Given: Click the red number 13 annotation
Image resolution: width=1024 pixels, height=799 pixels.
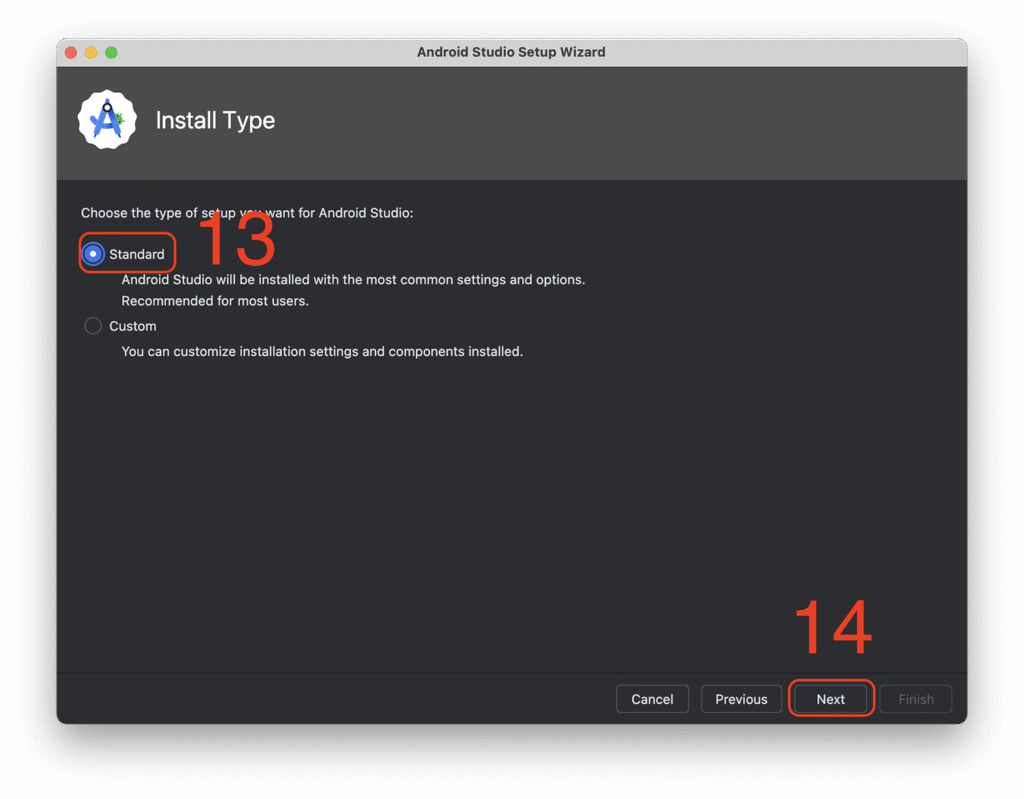Looking at the screenshot, I should [237, 240].
